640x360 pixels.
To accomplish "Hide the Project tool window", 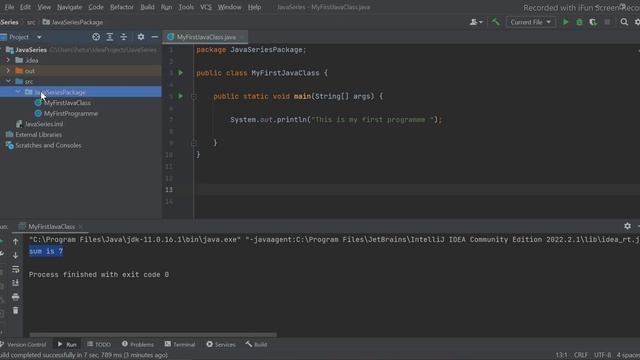I will 155,37.
